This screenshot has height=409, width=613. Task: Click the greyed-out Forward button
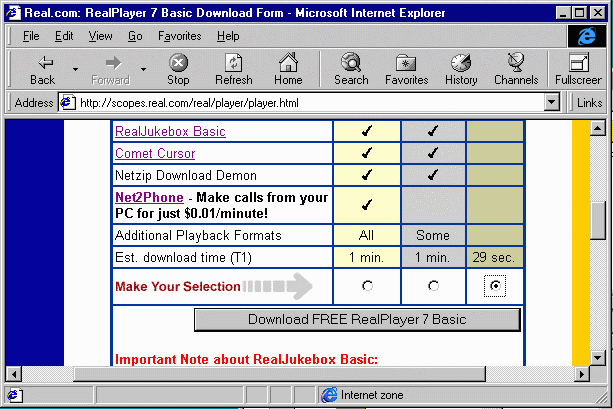tap(110, 70)
